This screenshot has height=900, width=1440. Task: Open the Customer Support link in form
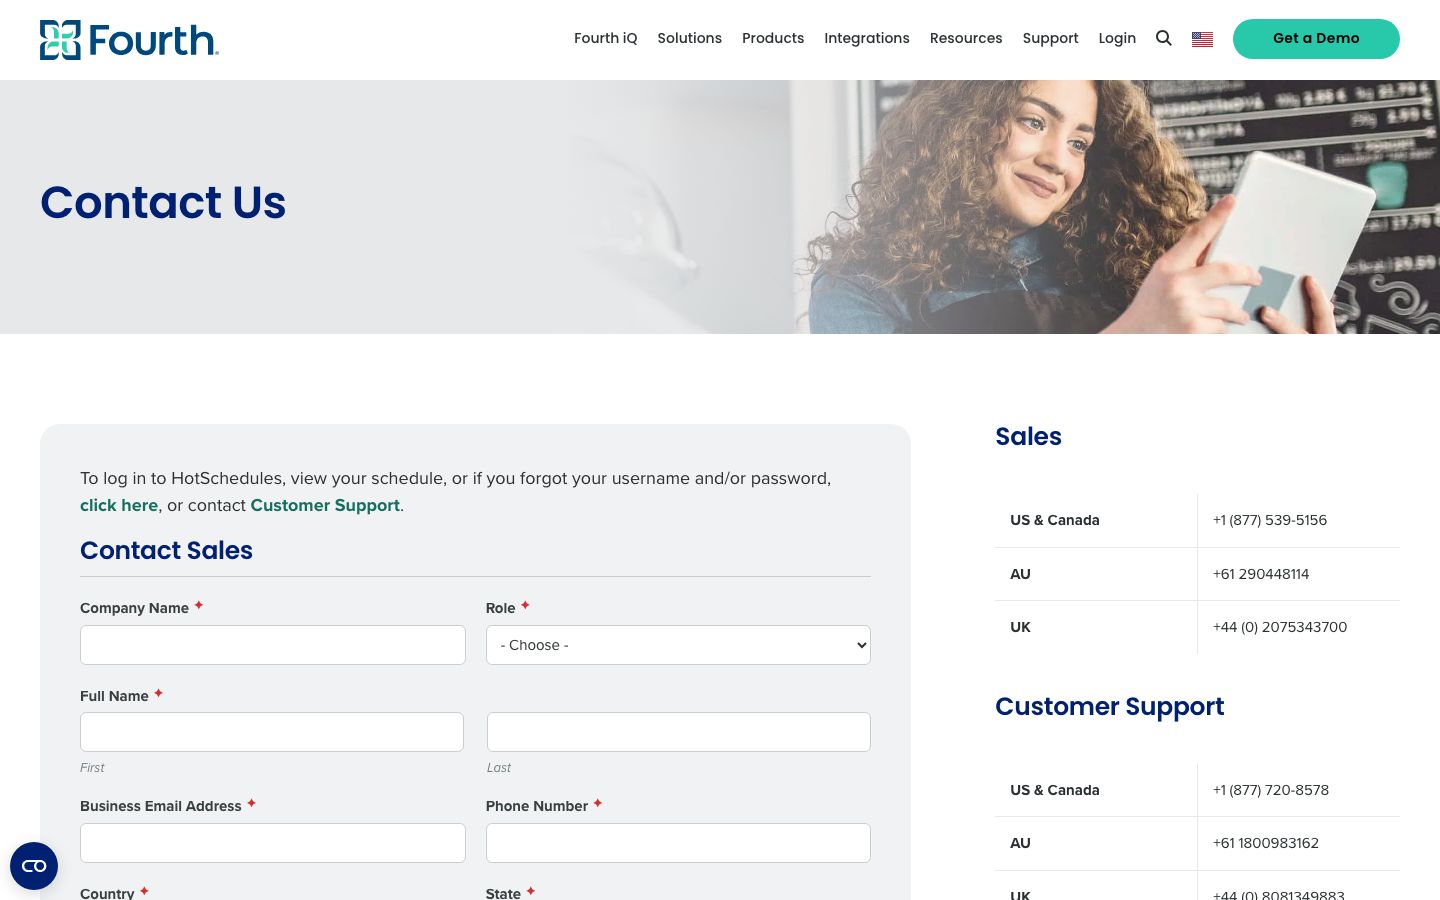(x=325, y=505)
